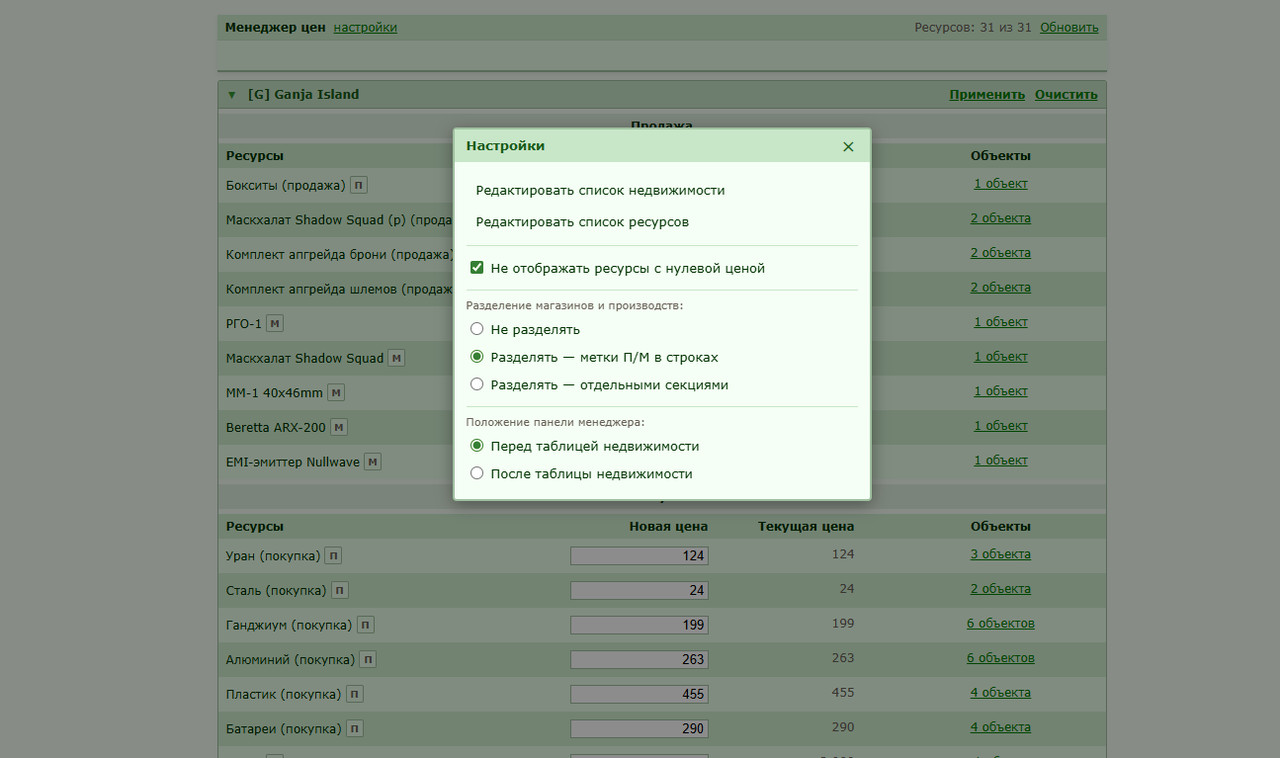
Task: Click the Обновить link at top right
Action: coord(1069,27)
